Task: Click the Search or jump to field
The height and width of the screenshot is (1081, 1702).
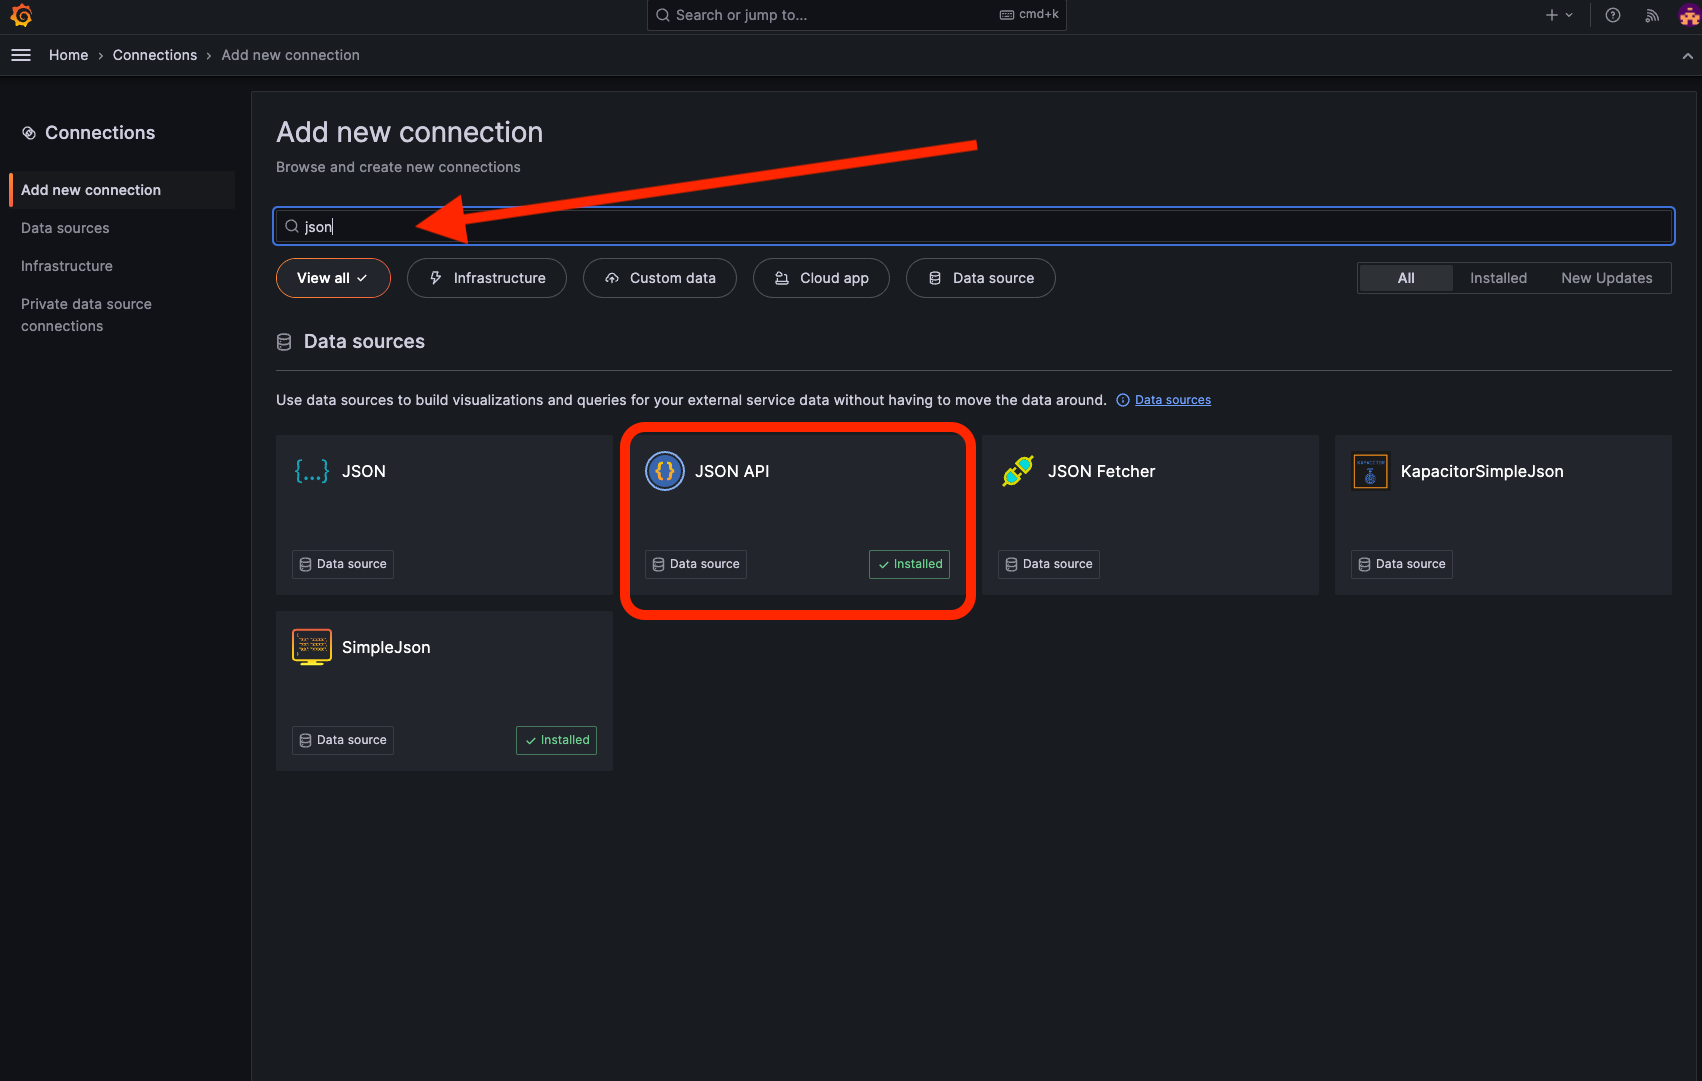Action: [857, 15]
